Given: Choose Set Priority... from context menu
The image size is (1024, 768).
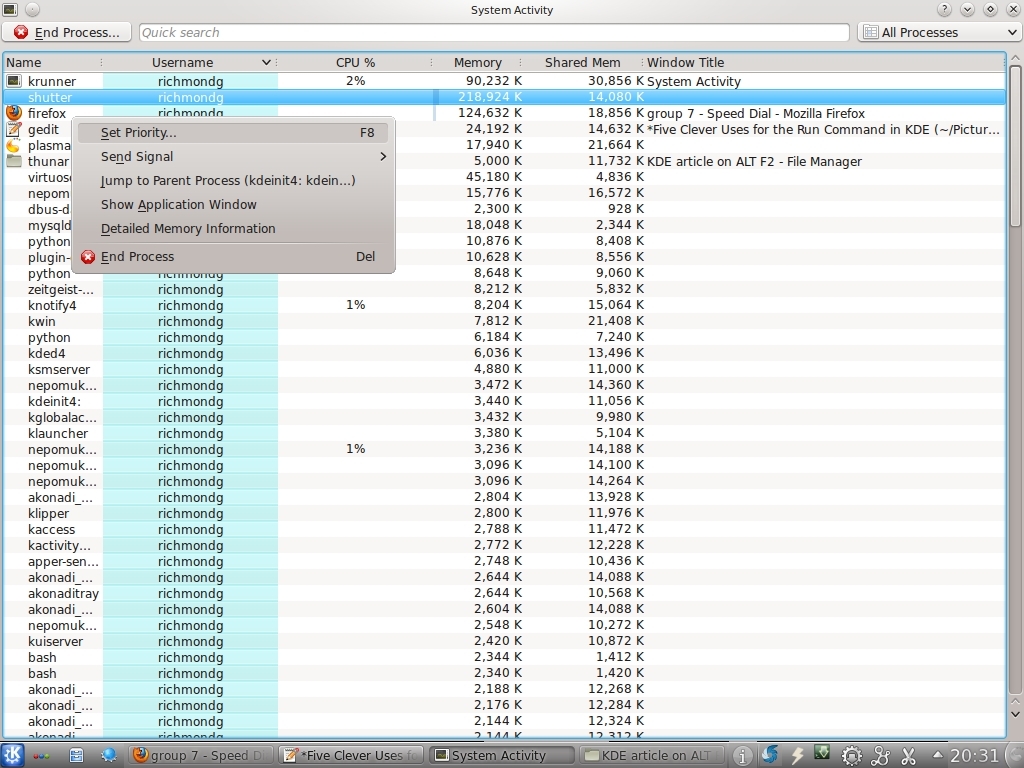Looking at the screenshot, I should click(x=233, y=133).
